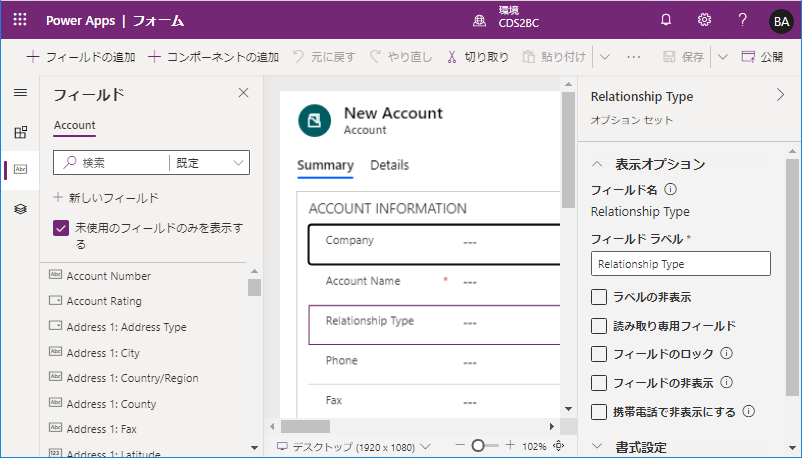Open the environment picker icon
The width and height of the screenshot is (802, 458).
tap(479, 20)
